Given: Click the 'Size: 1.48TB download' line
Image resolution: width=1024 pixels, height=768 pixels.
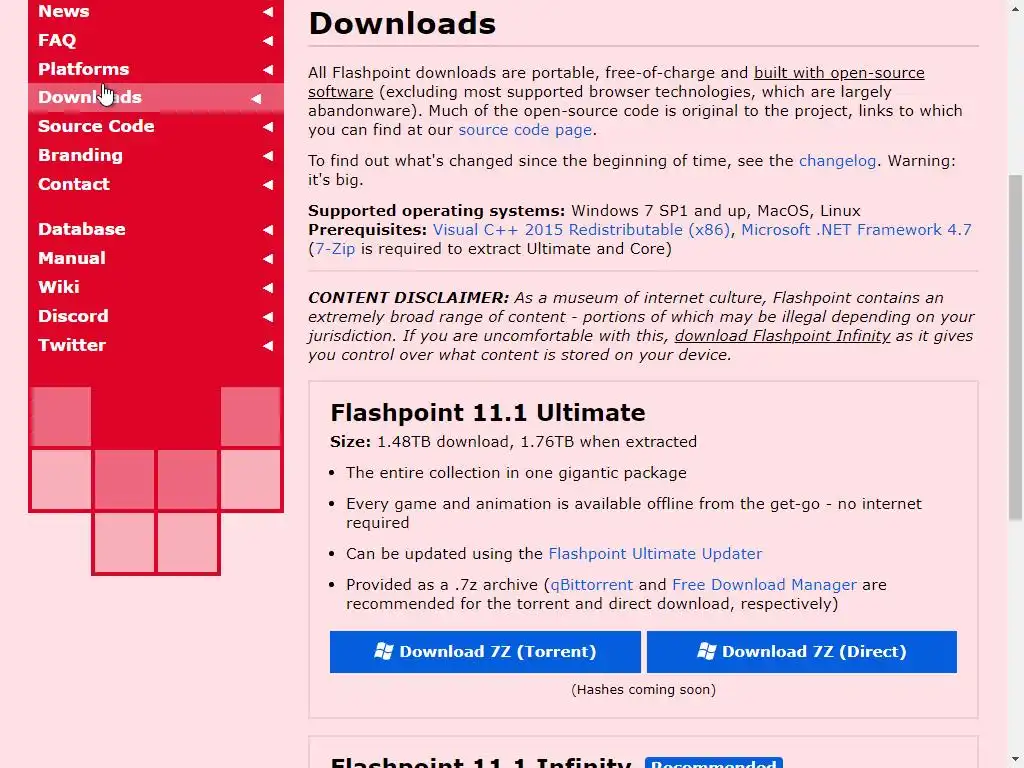Looking at the screenshot, I should point(513,442).
